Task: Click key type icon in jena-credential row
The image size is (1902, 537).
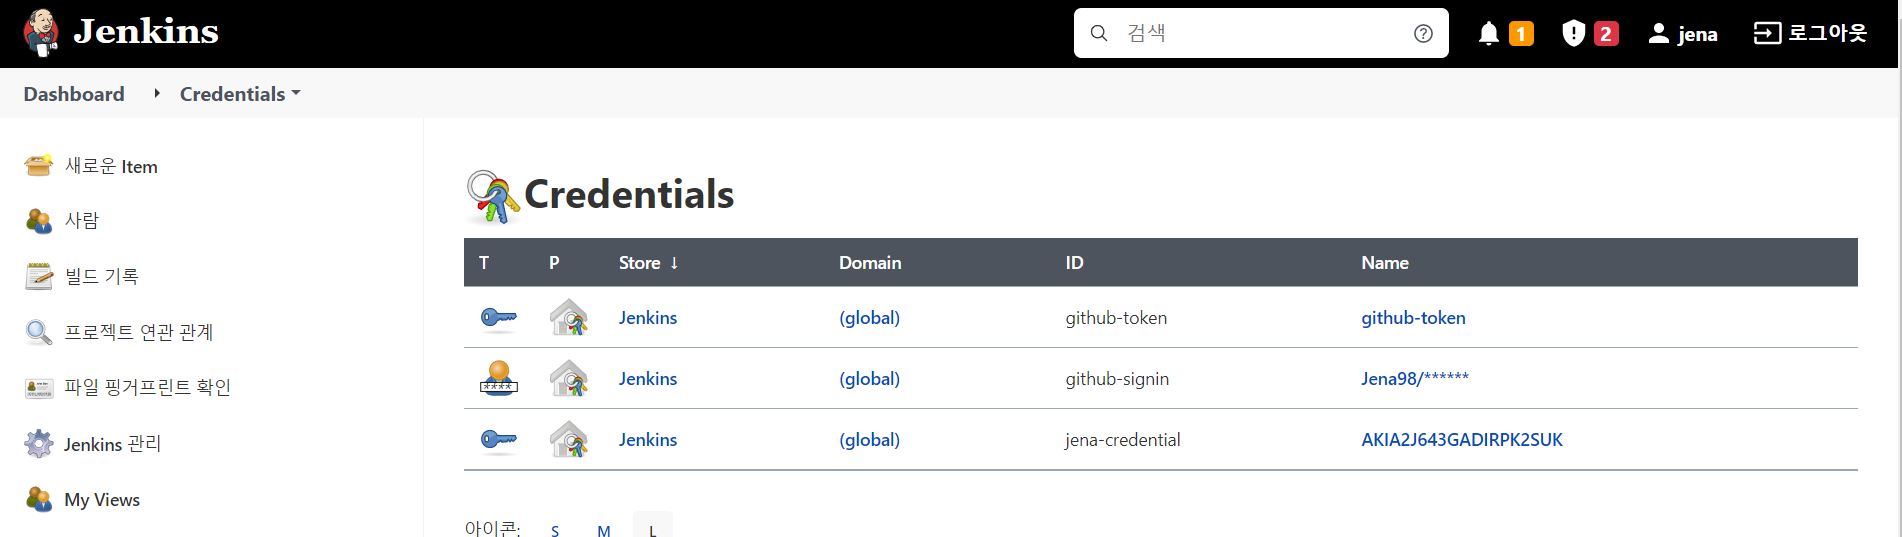Action: point(499,440)
